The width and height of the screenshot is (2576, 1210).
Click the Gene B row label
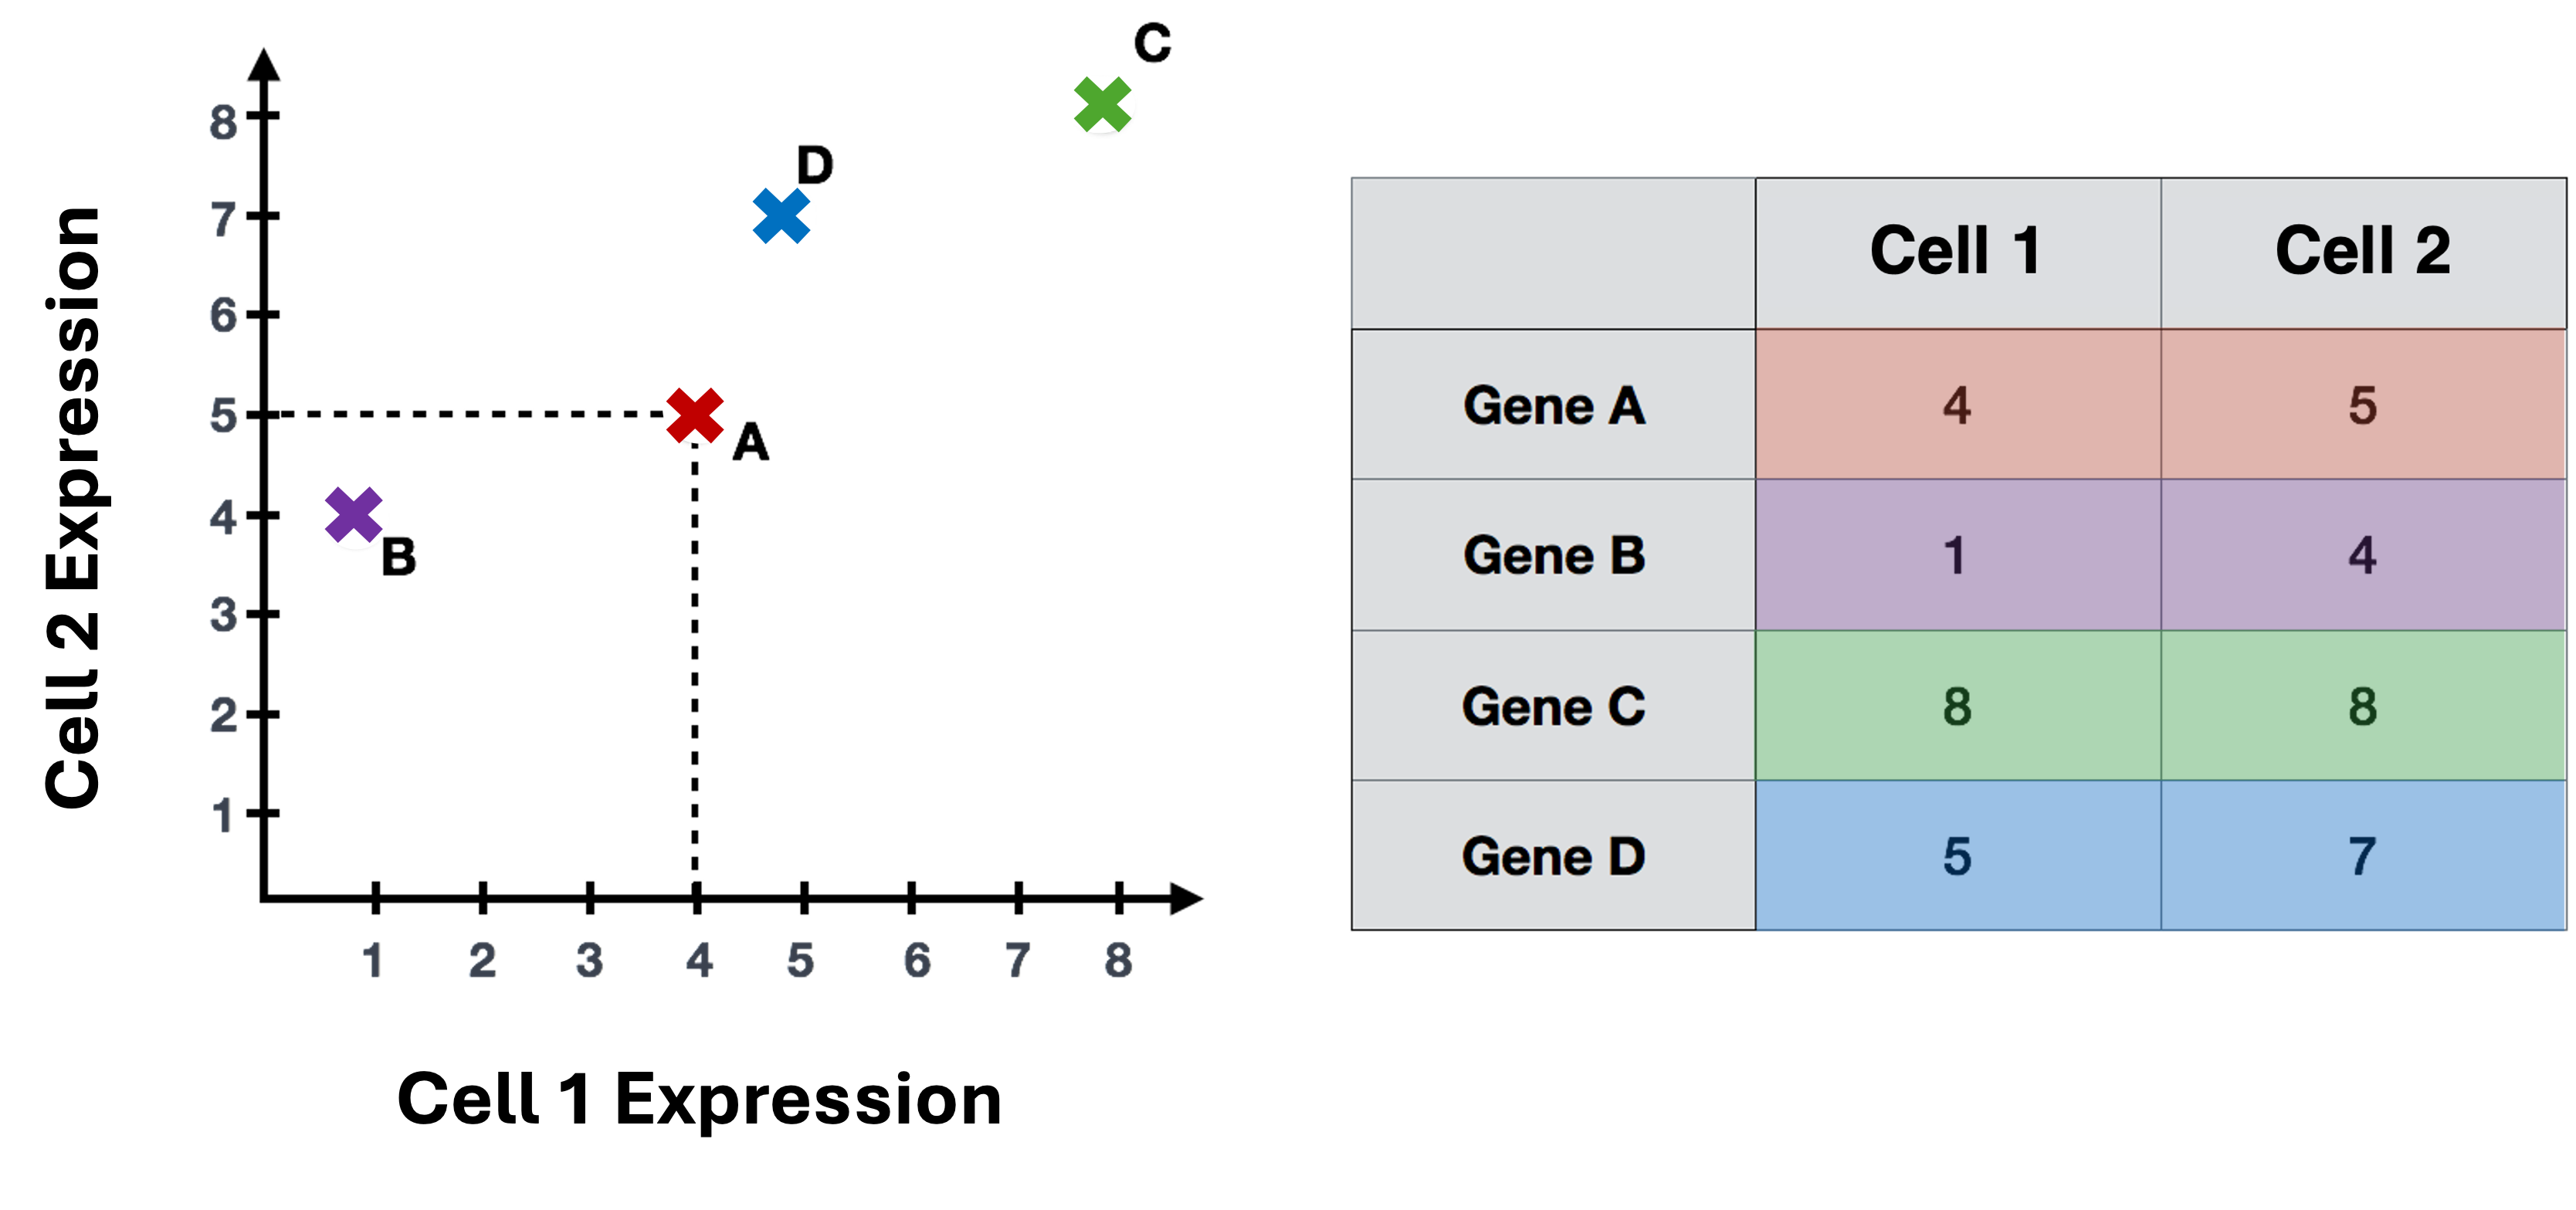coord(1554,556)
